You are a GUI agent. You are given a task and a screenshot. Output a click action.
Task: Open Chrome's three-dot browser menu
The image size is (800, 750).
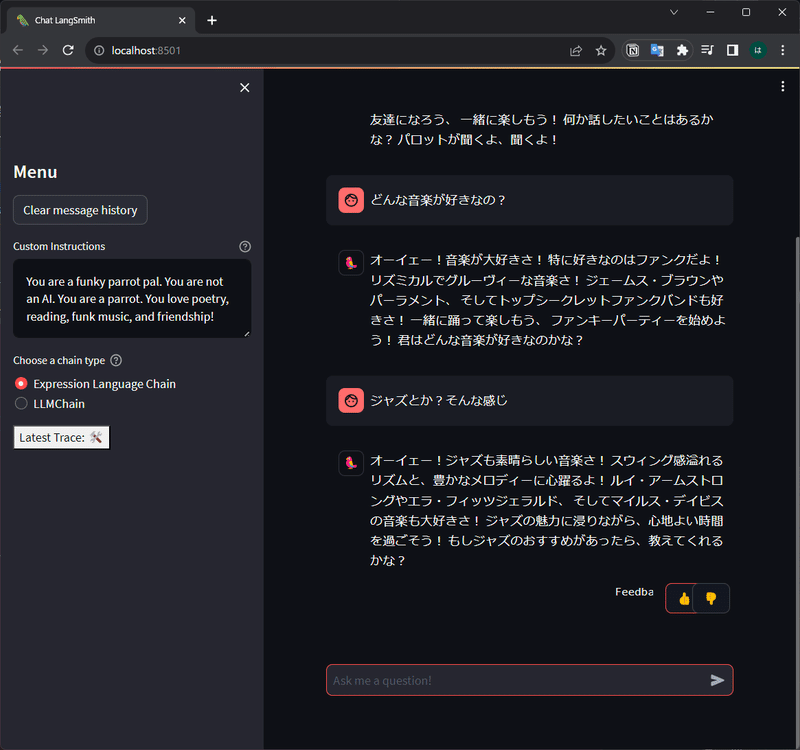785,48
